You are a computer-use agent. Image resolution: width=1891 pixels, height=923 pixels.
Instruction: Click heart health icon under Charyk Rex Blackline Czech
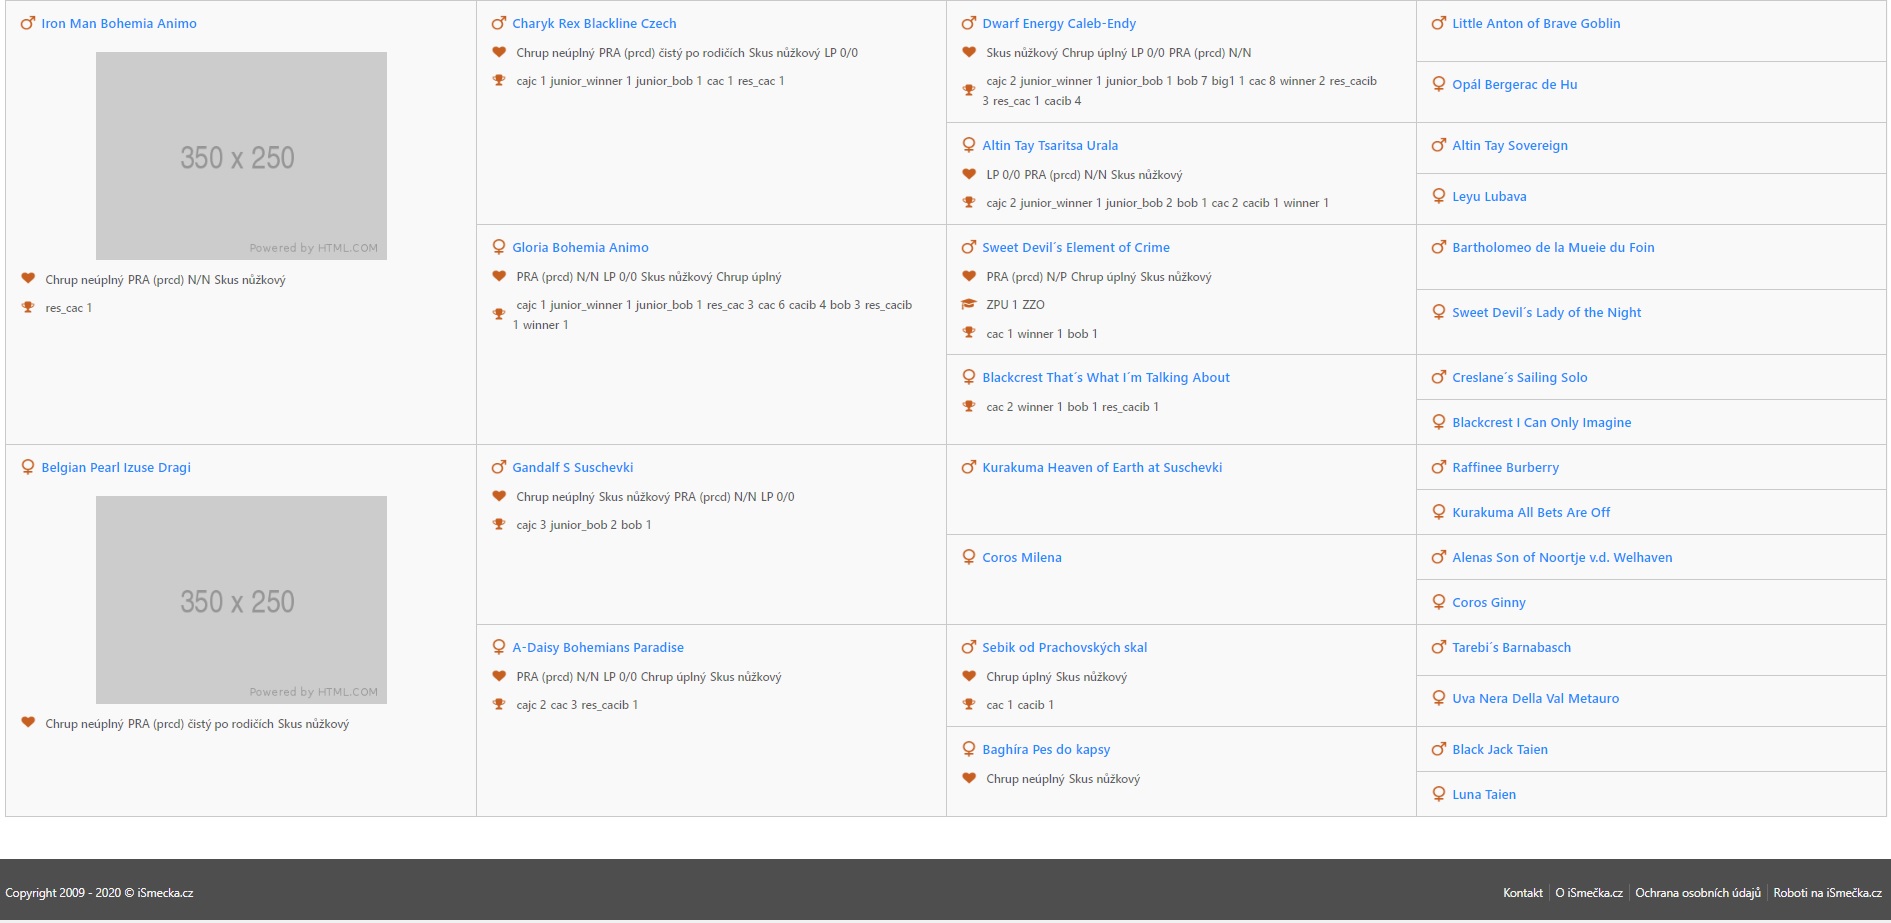498,53
